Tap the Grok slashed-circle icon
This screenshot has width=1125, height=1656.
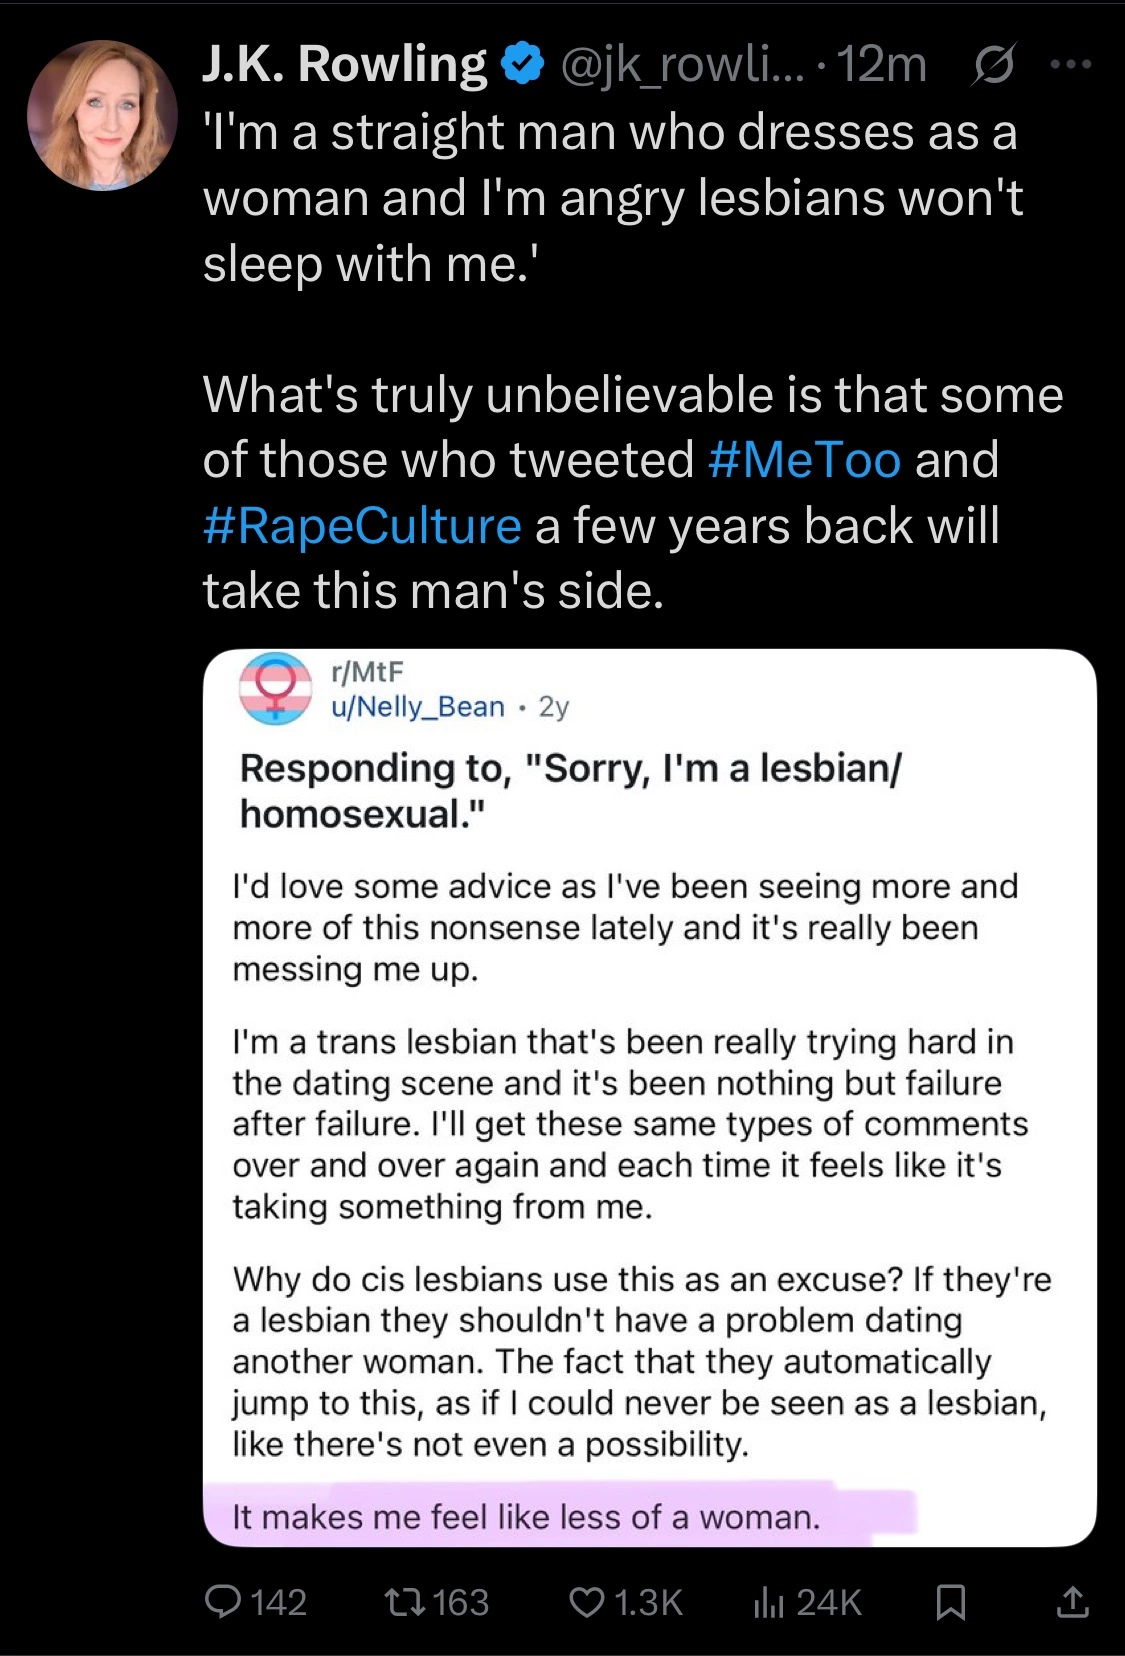993,66
